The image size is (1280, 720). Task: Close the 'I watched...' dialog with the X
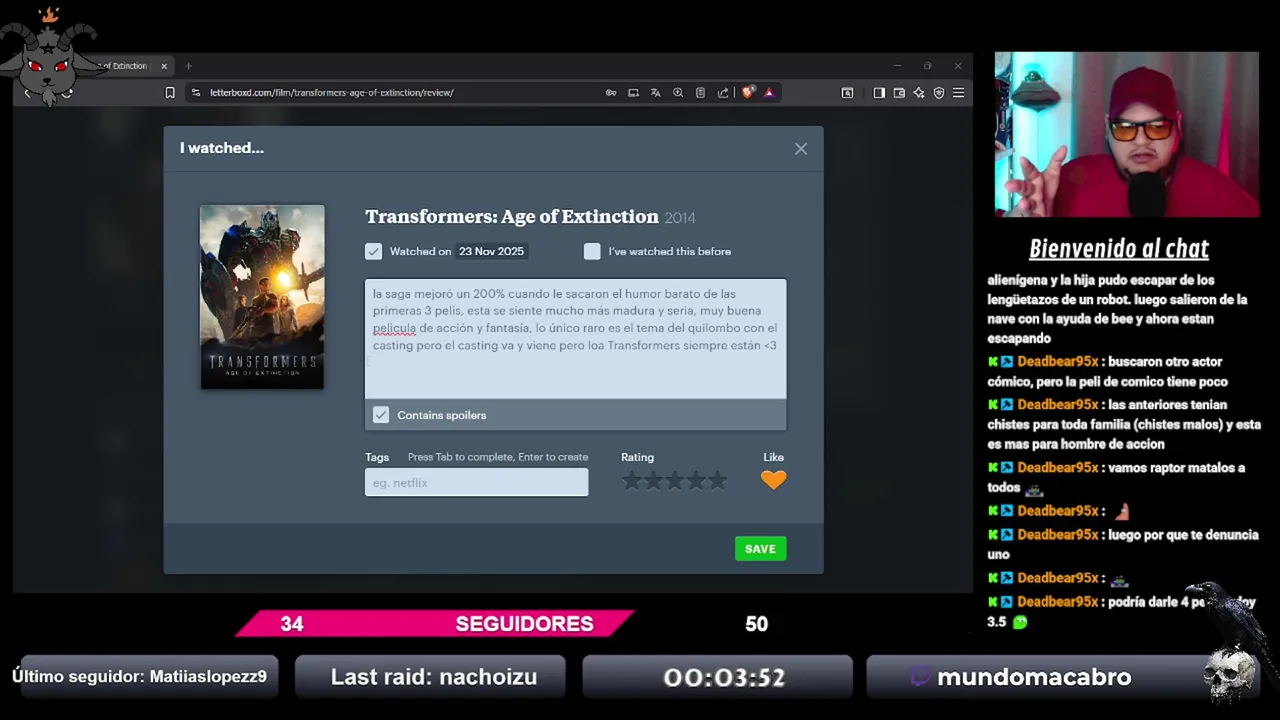tap(801, 149)
